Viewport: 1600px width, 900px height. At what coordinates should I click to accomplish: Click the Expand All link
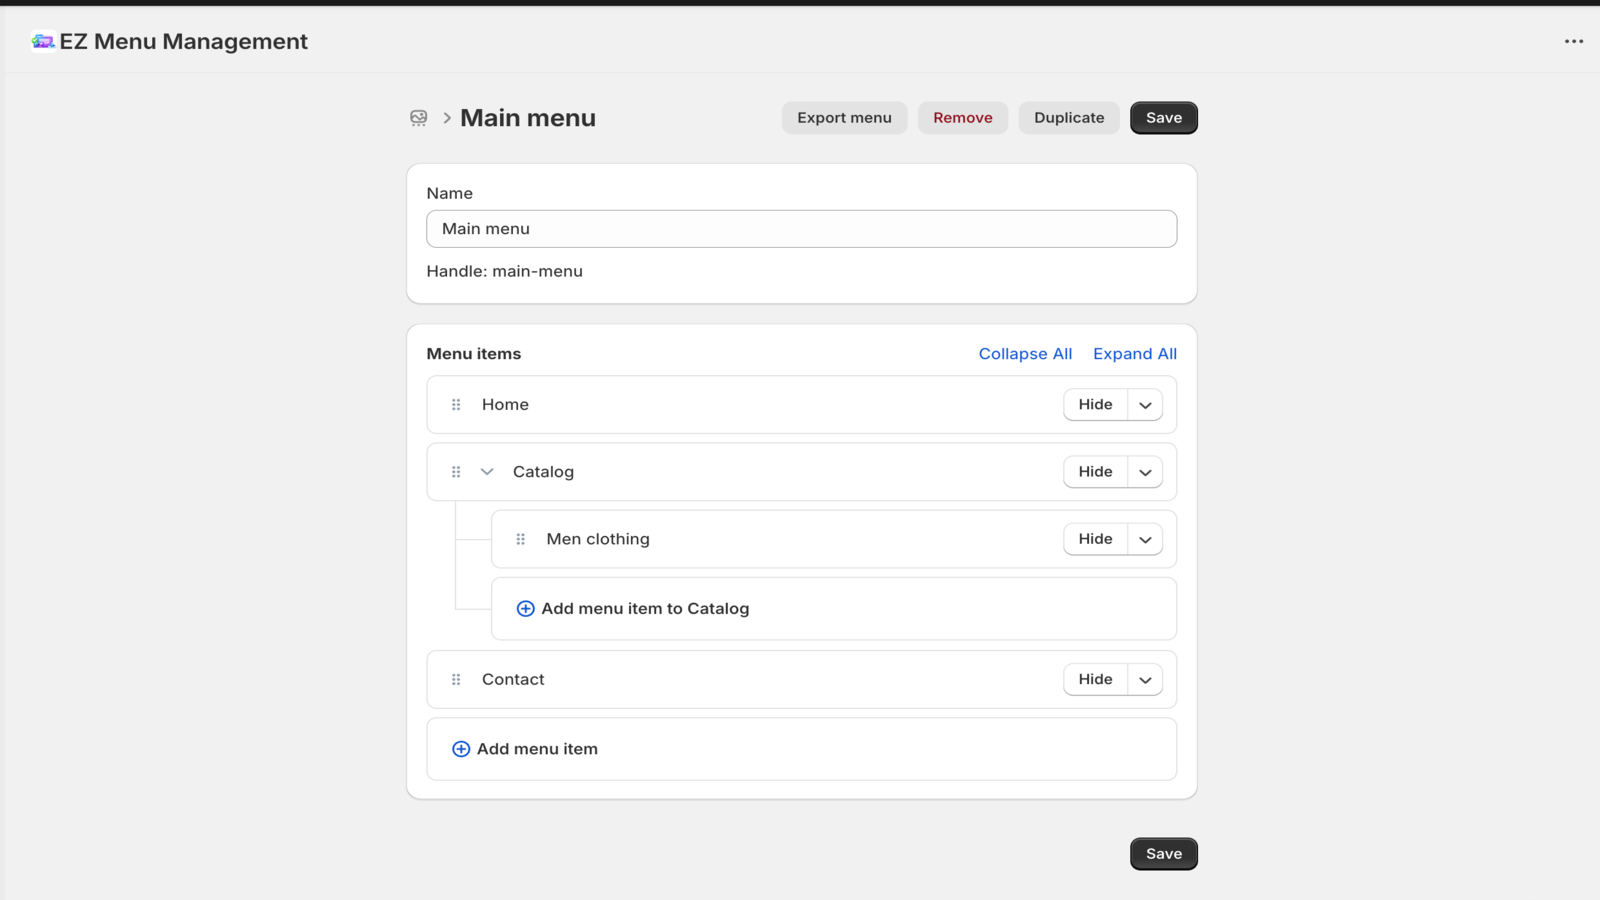click(x=1134, y=354)
